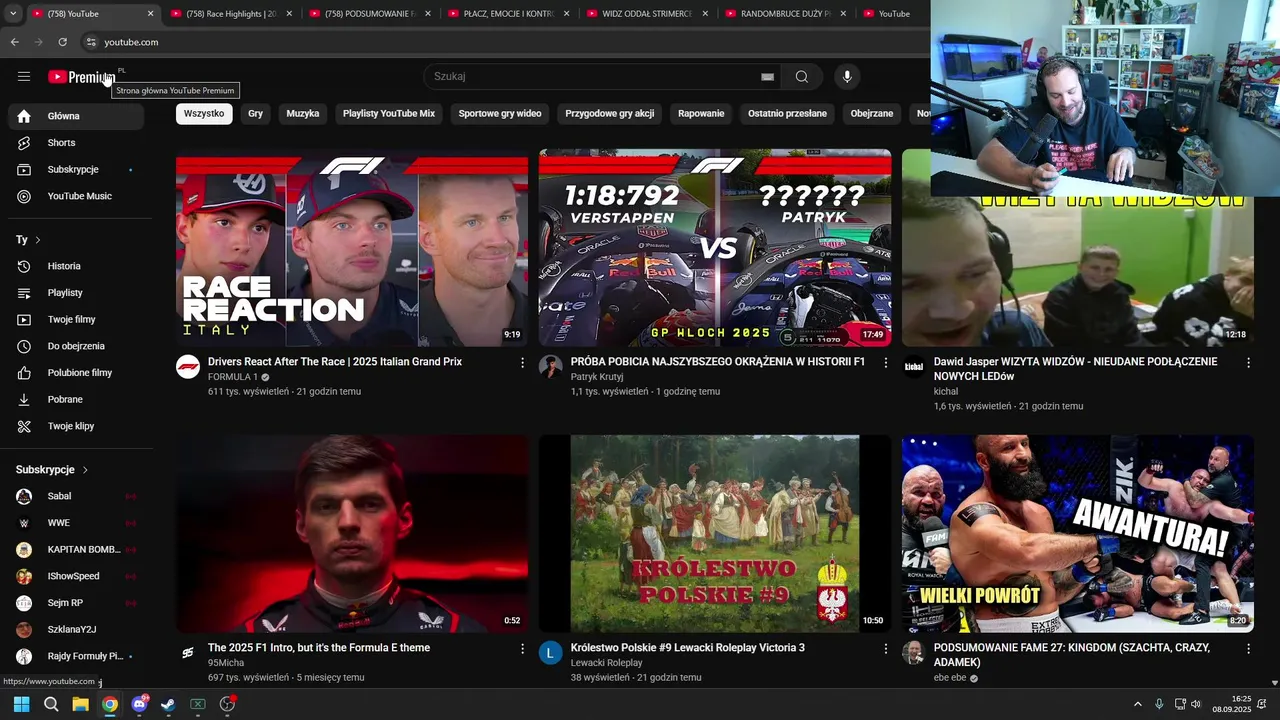Open the YouTube hamburger guide menu

pos(24,77)
